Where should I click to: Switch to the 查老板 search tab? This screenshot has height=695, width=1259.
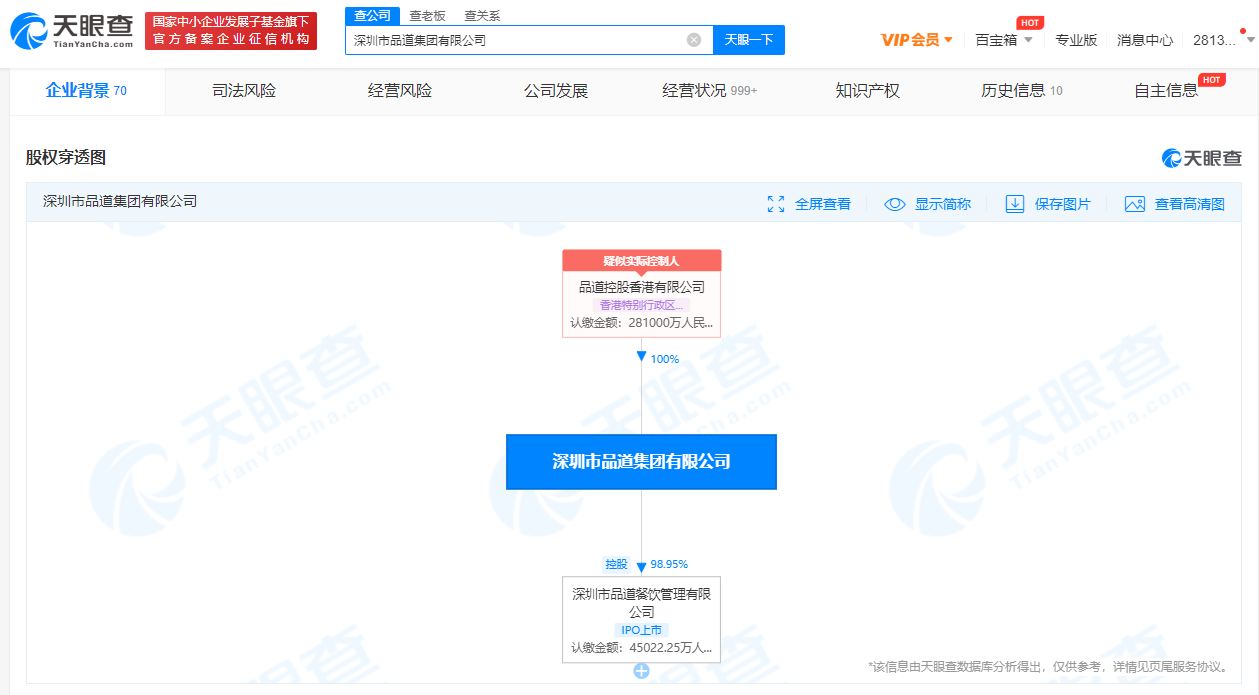pyautogui.click(x=427, y=16)
